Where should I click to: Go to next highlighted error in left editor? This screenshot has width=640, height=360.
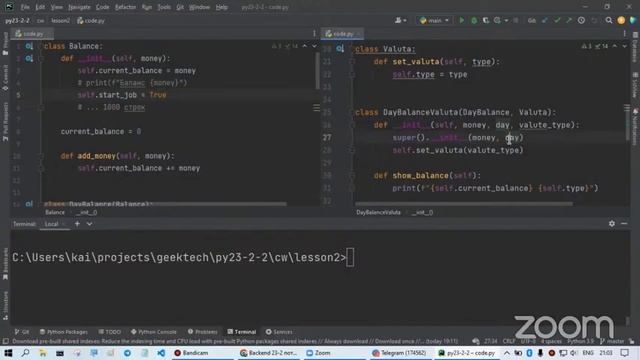tap(314, 46)
